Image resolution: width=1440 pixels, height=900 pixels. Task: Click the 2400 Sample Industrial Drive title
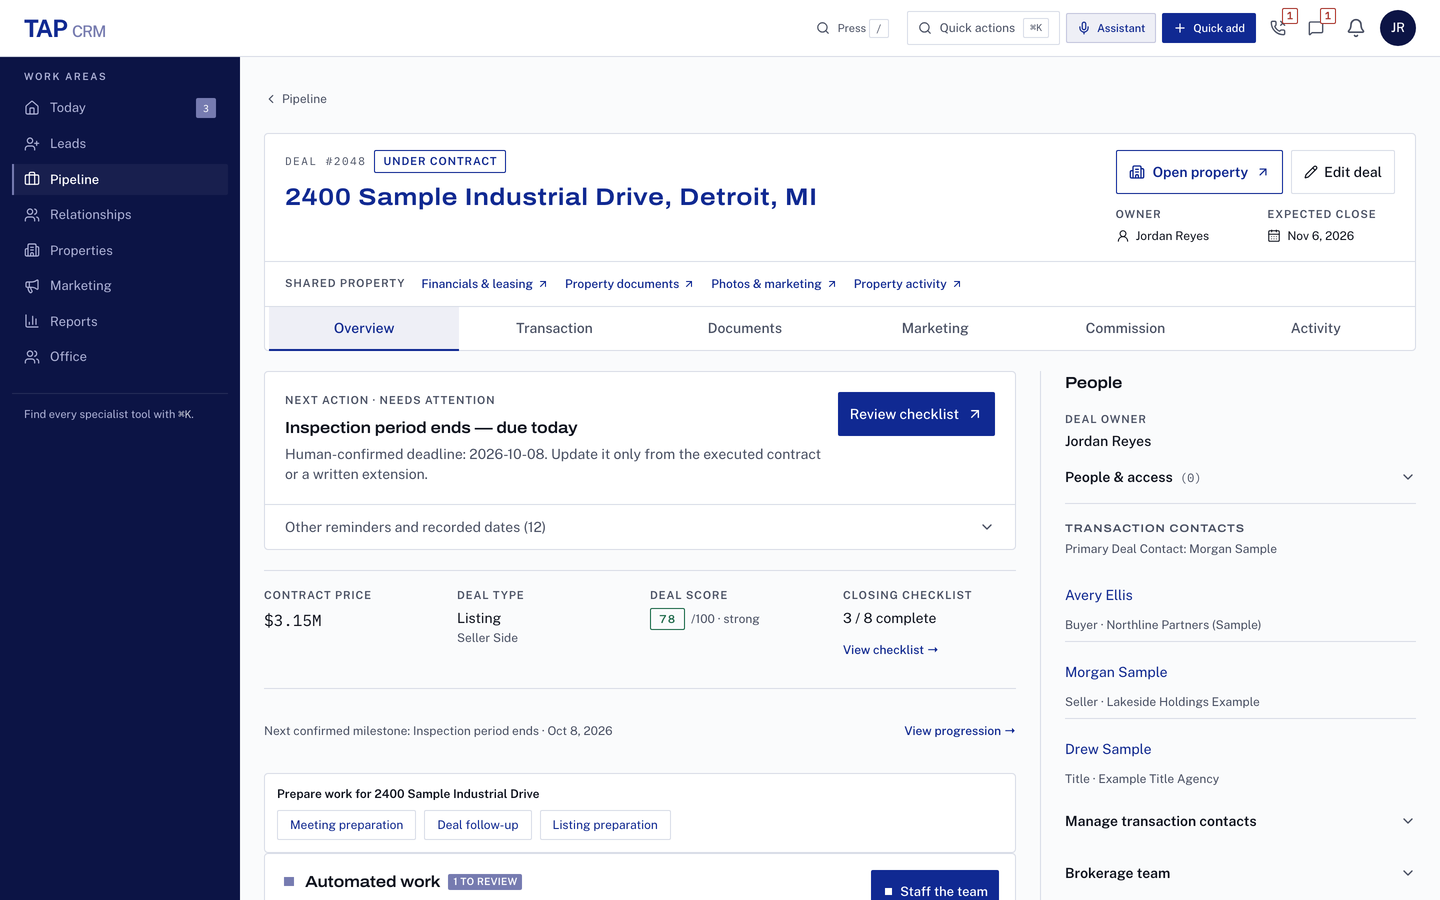(551, 197)
